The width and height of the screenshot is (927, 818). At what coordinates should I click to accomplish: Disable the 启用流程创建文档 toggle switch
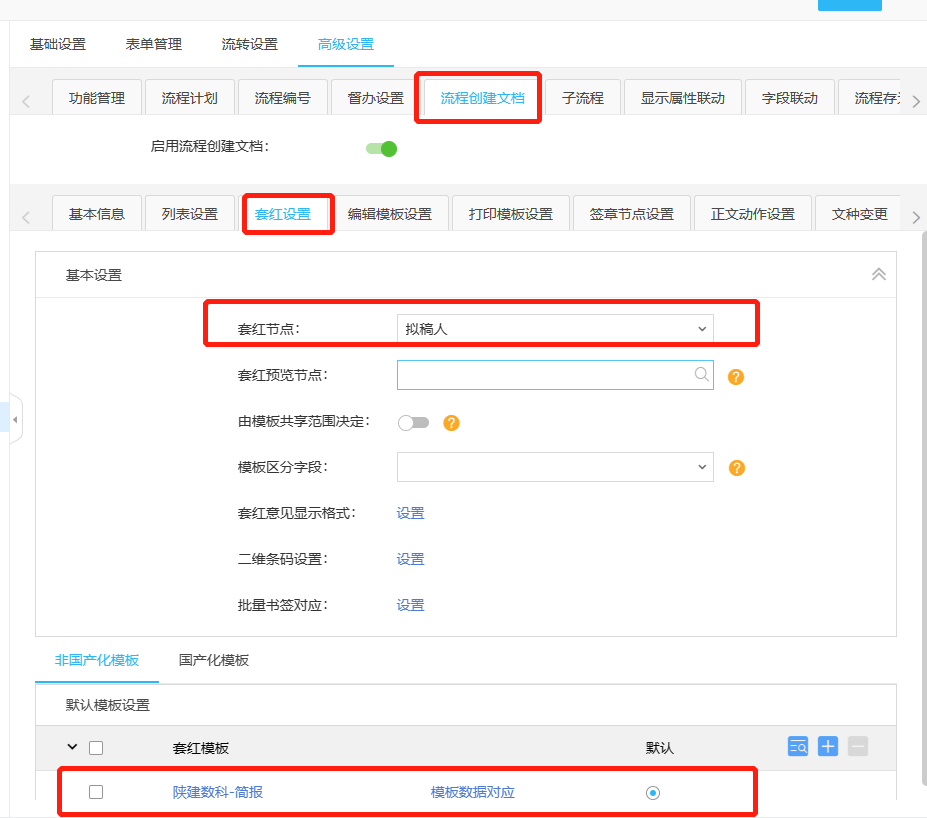[382, 149]
